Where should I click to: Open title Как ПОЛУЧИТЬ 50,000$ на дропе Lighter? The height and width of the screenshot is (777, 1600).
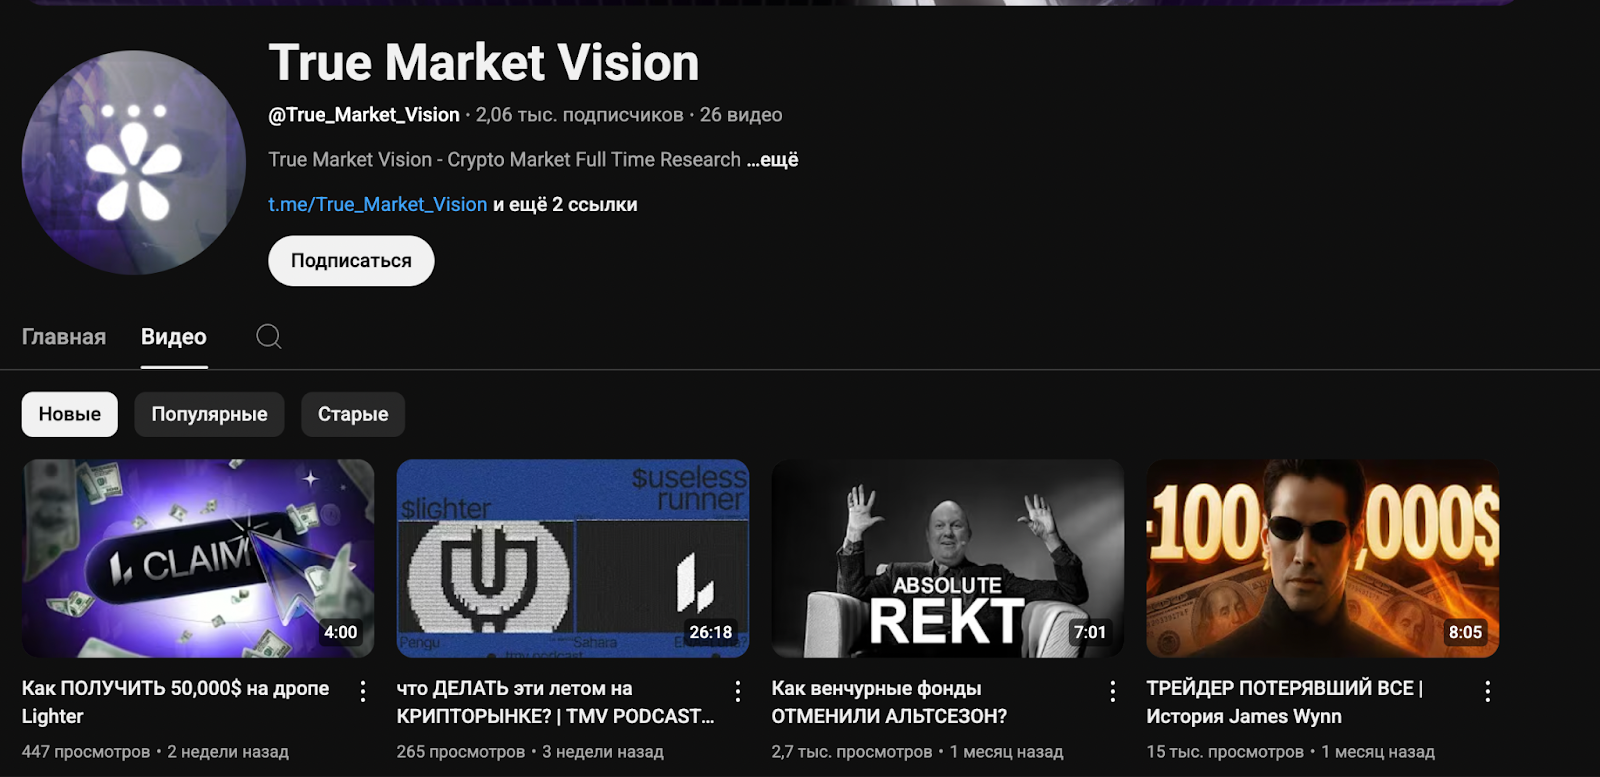tap(176, 702)
